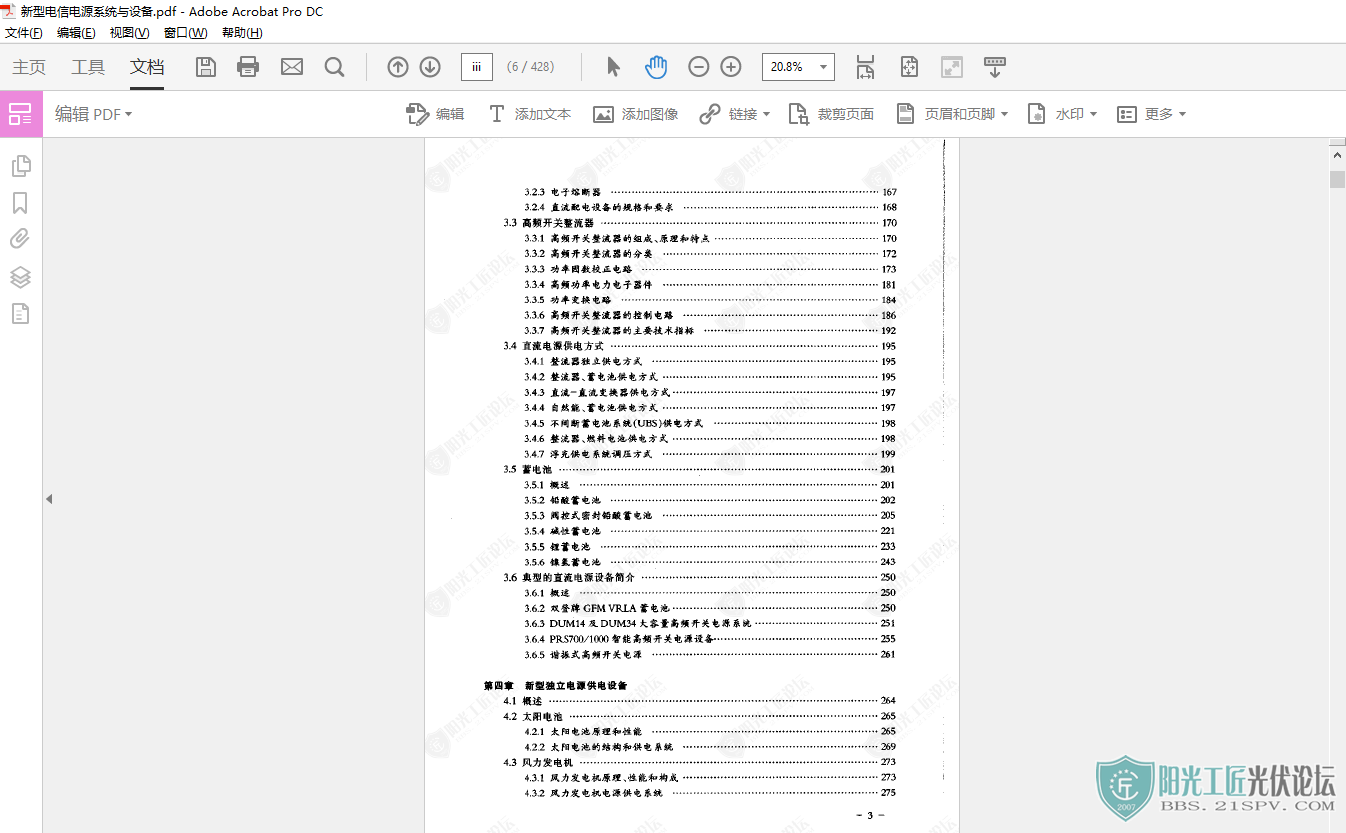Click 添加图像 add image tool
The image size is (1346, 833).
click(635, 114)
